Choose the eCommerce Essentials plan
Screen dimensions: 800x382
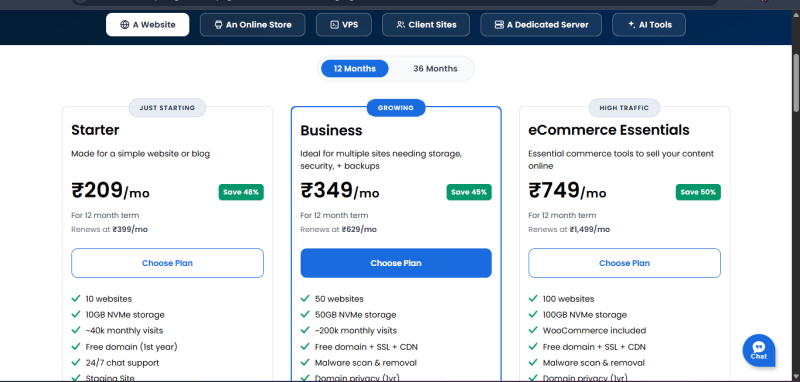tap(624, 263)
